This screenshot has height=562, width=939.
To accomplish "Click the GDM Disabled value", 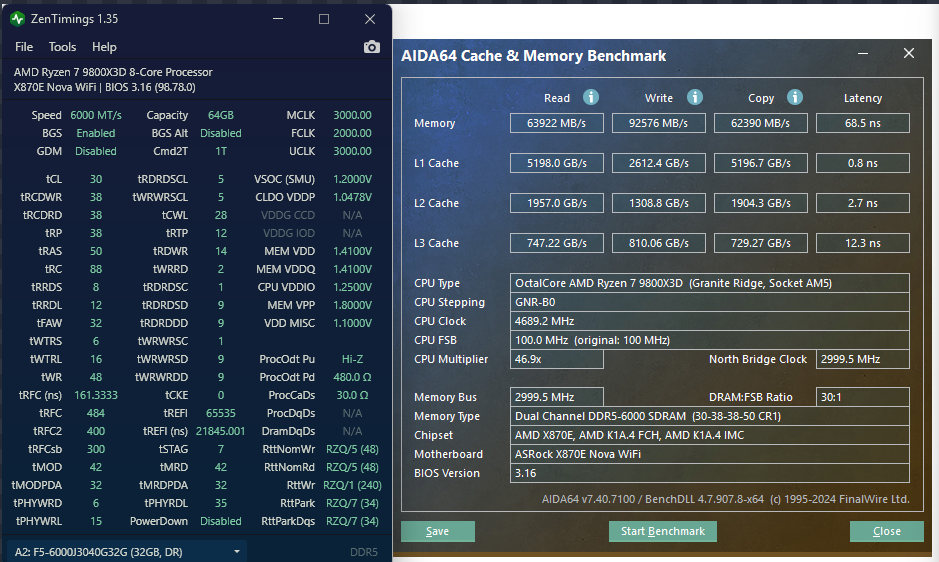I will pos(96,151).
